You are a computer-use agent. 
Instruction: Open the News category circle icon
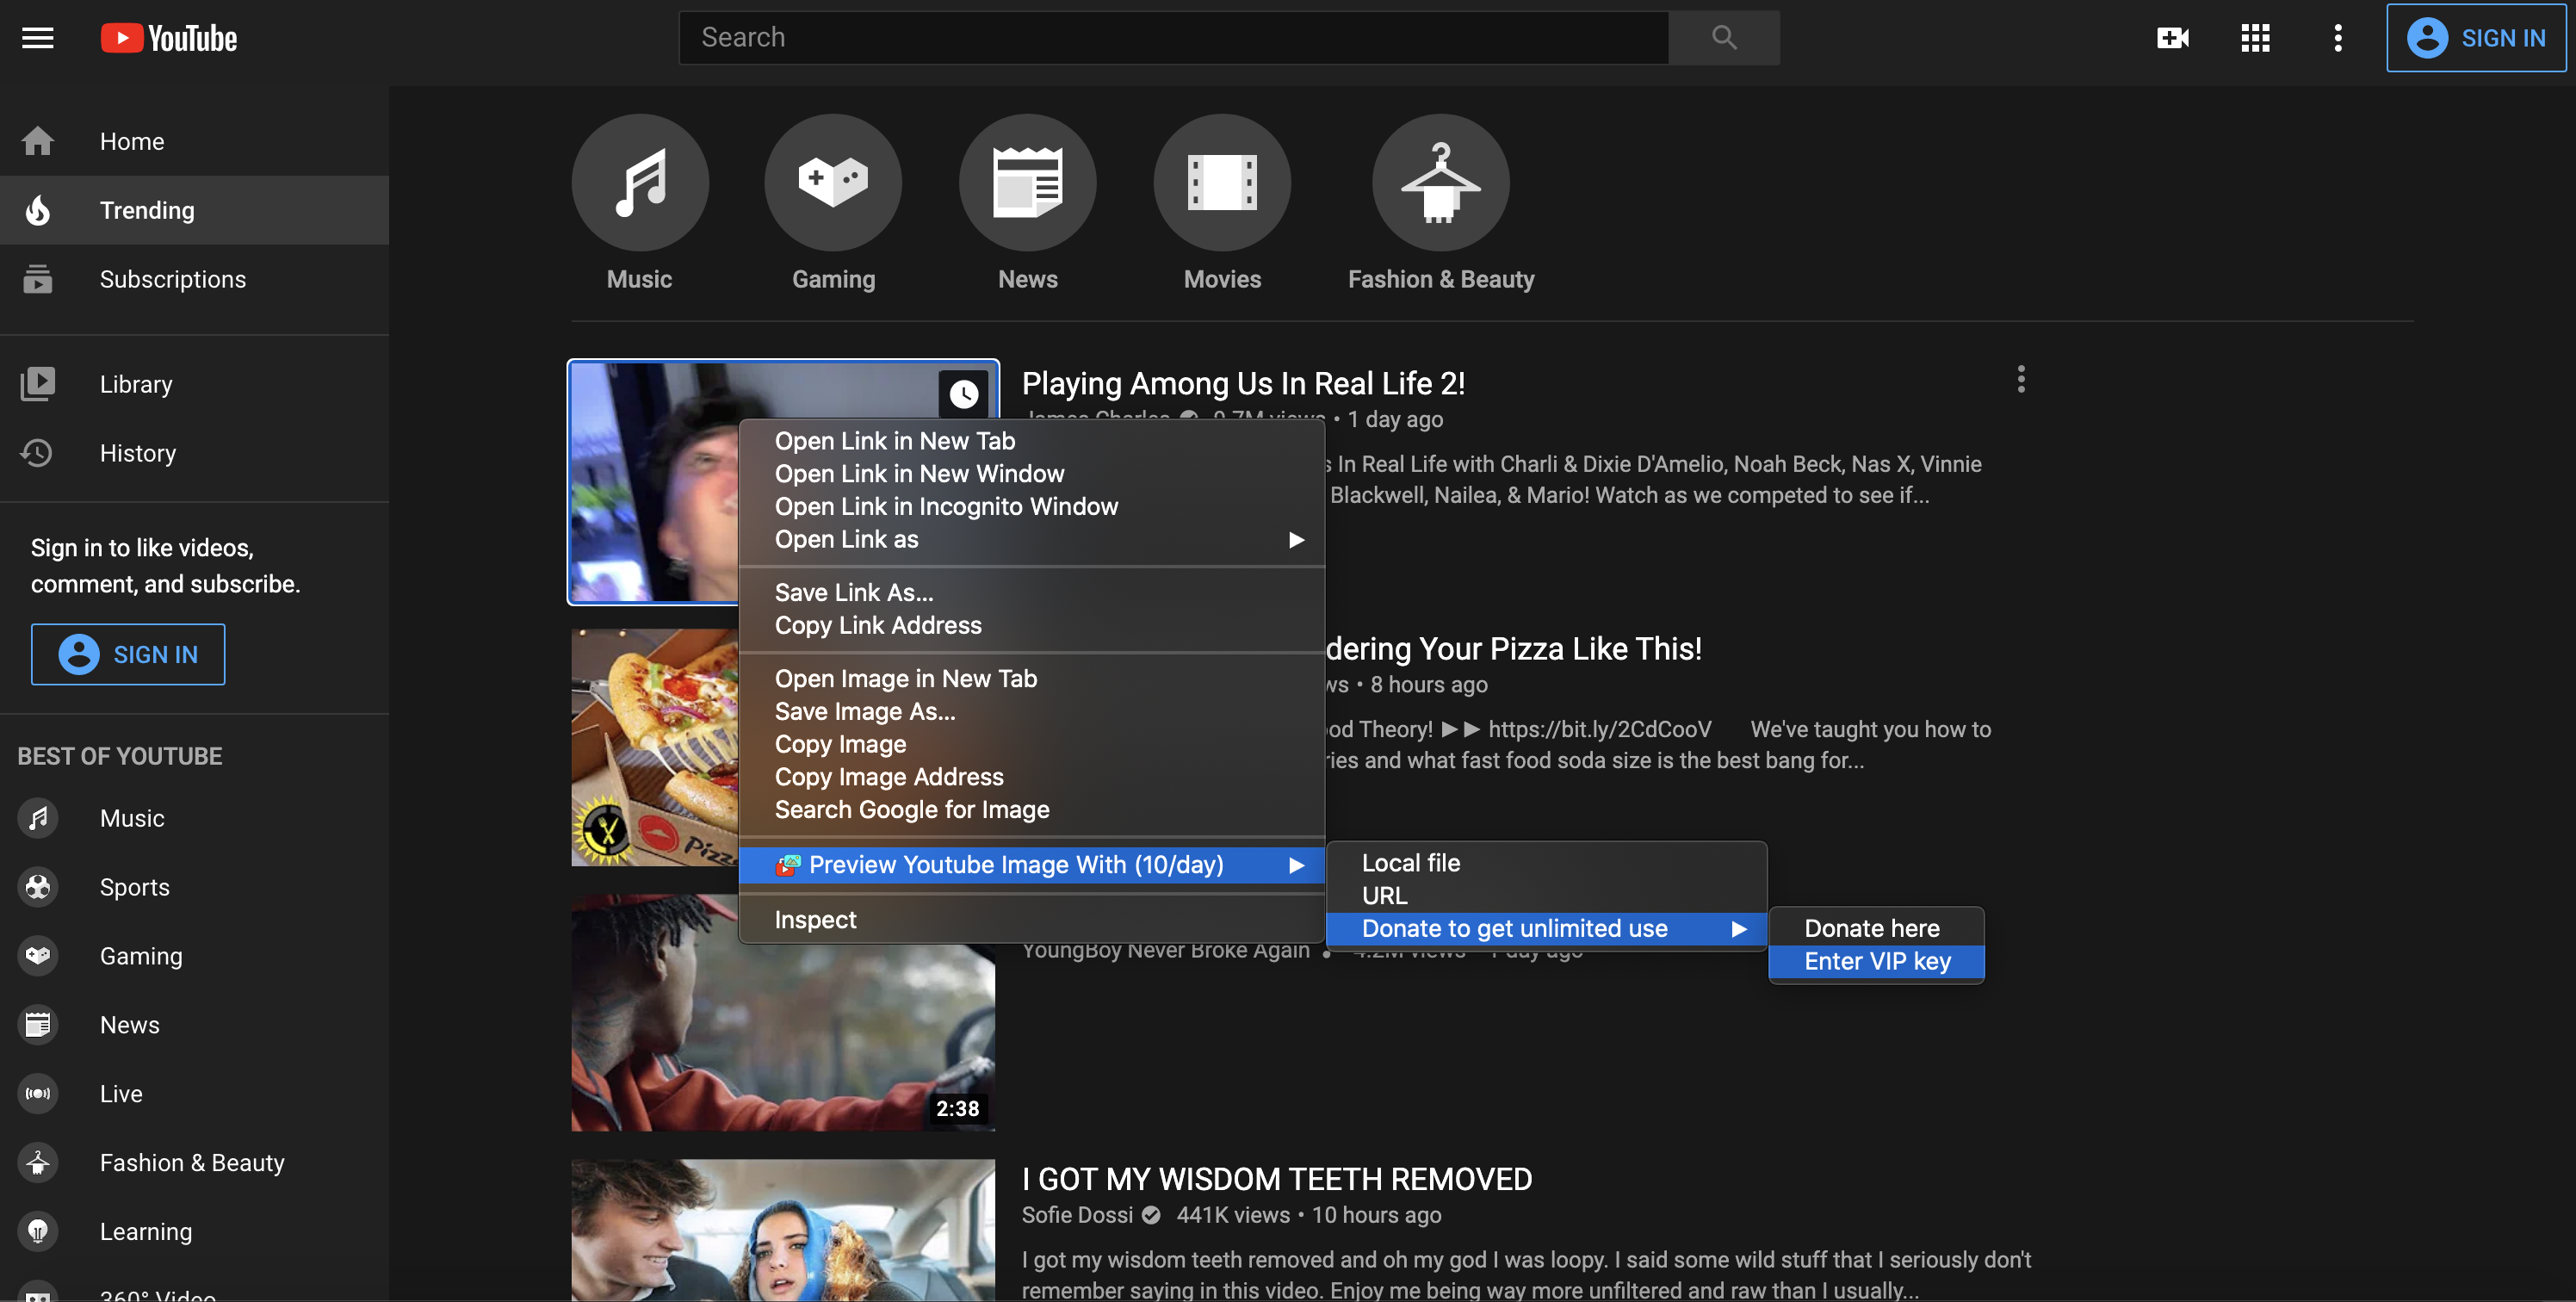pos(1027,182)
